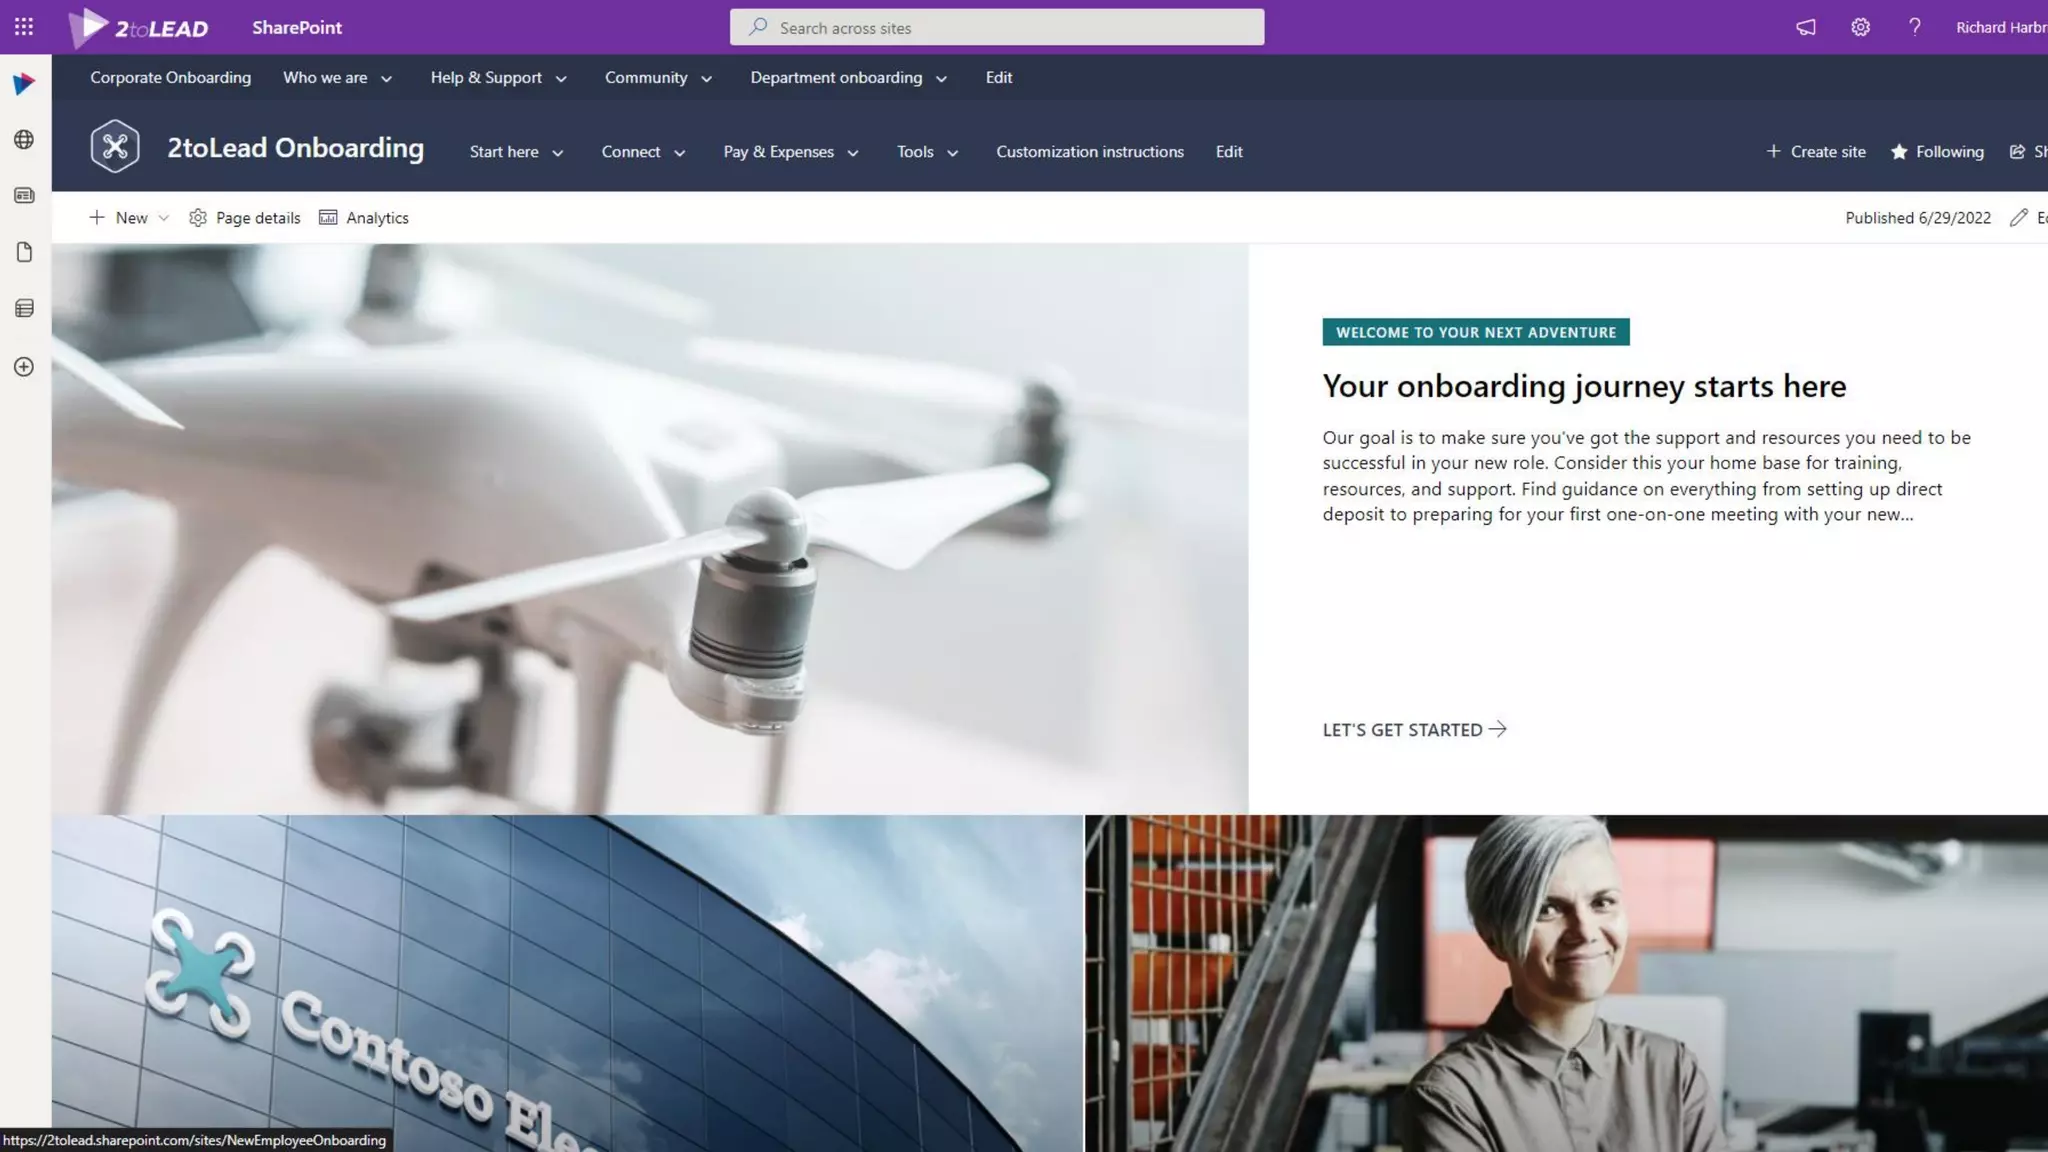Open the megaphone feedback icon
Image resolution: width=2048 pixels, height=1152 pixels.
[1805, 27]
